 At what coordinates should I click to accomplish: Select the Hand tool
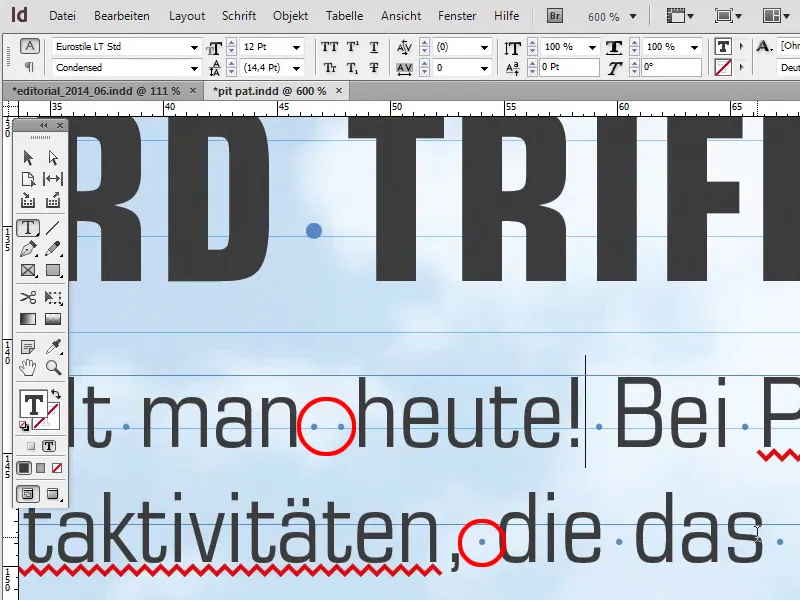pos(28,368)
